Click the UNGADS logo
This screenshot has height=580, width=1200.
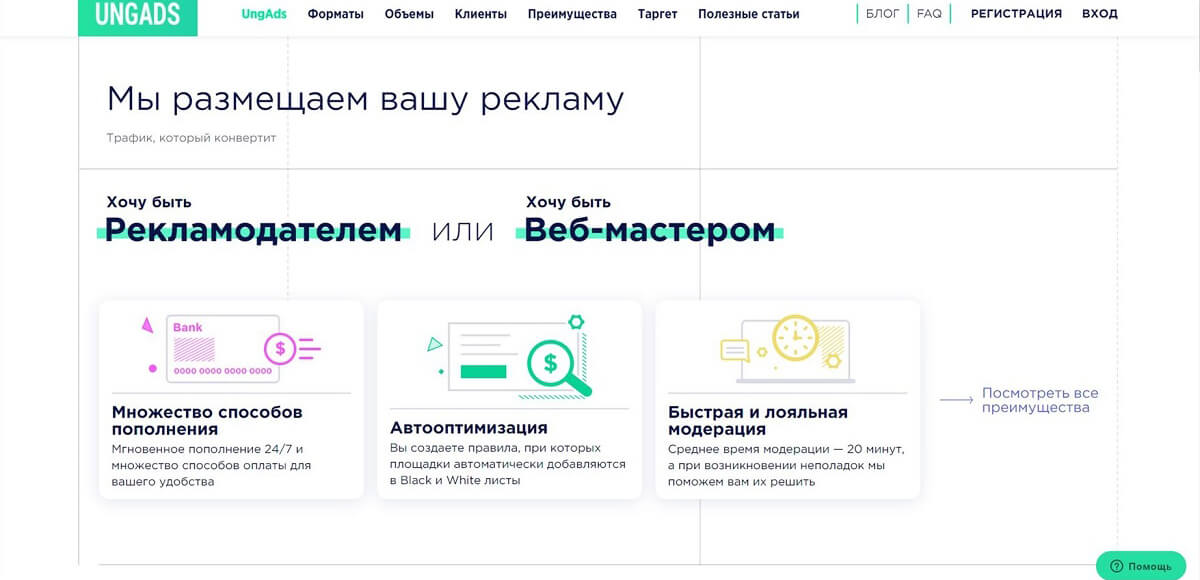point(138,16)
